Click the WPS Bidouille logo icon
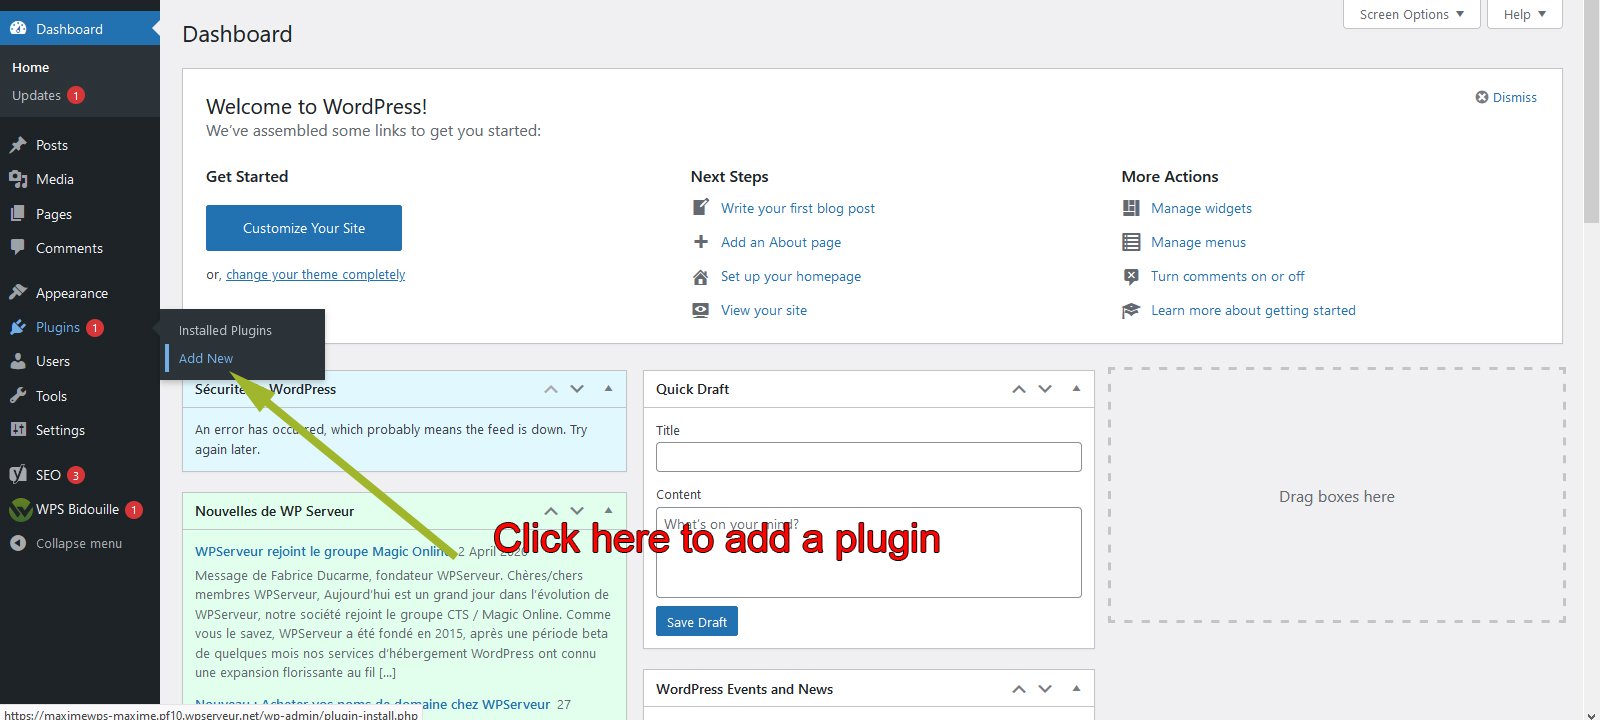The width and height of the screenshot is (1600, 720). point(20,510)
